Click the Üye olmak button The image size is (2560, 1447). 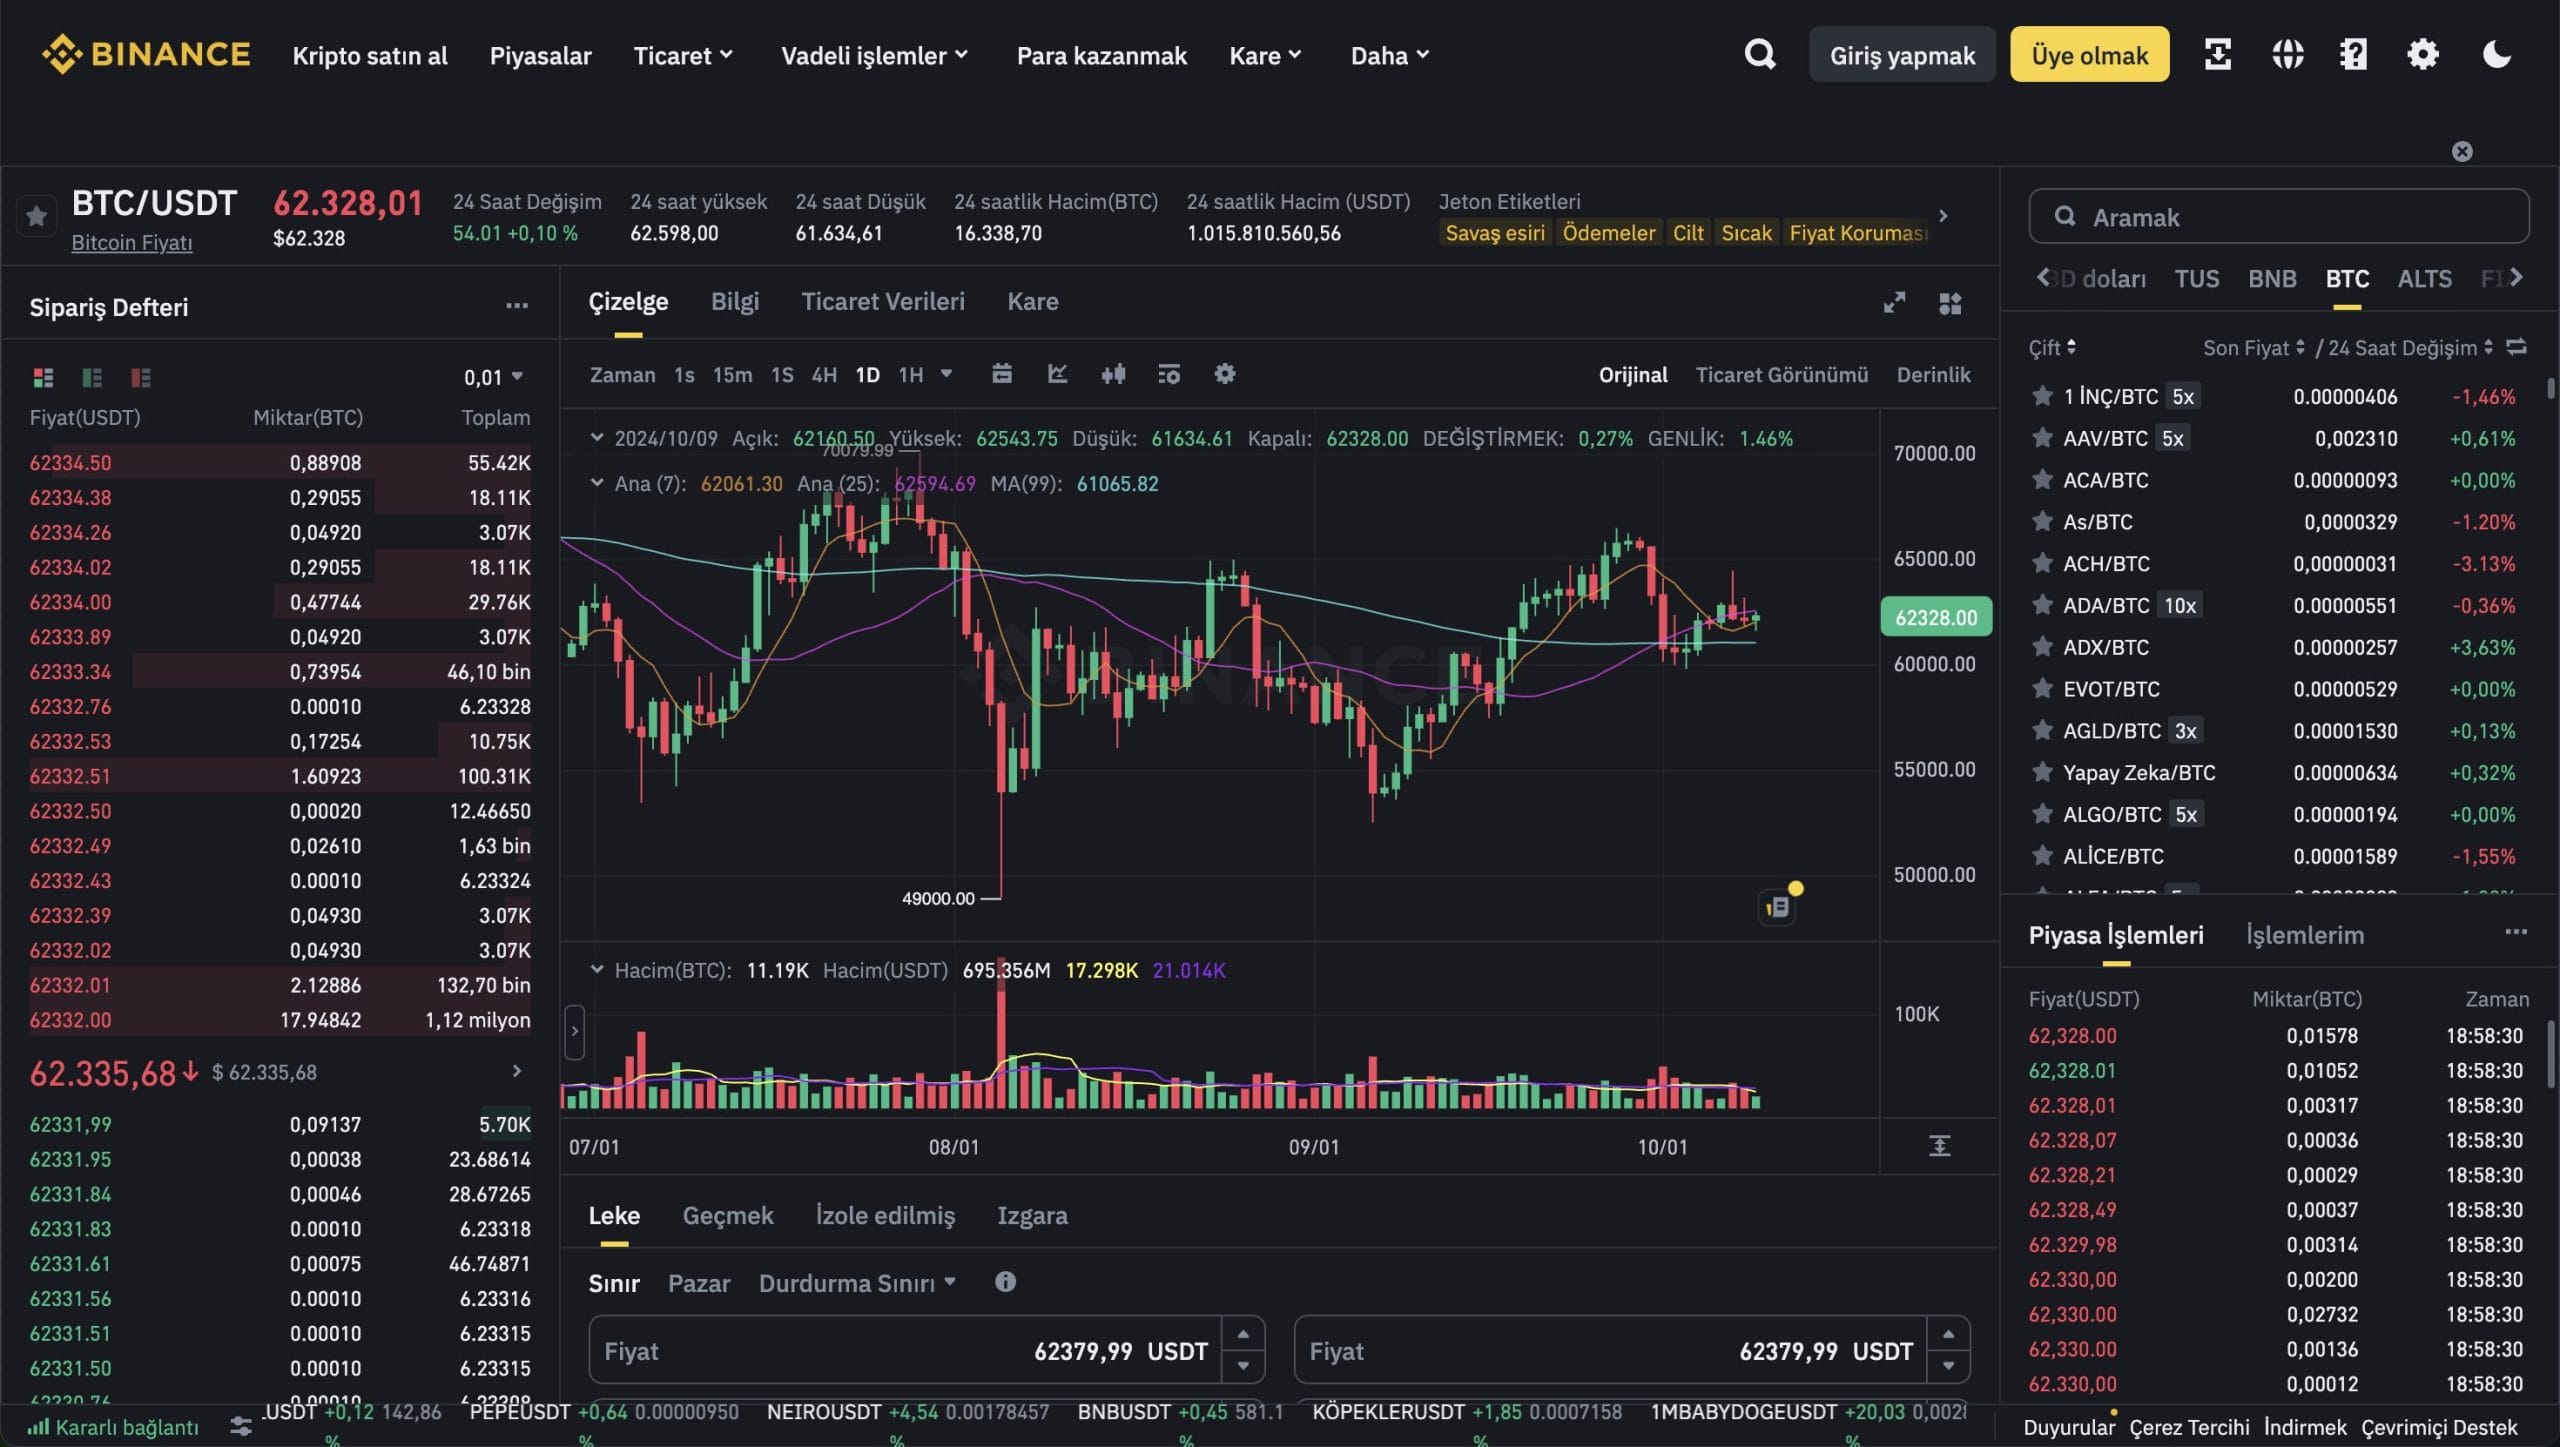(x=2088, y=54)
